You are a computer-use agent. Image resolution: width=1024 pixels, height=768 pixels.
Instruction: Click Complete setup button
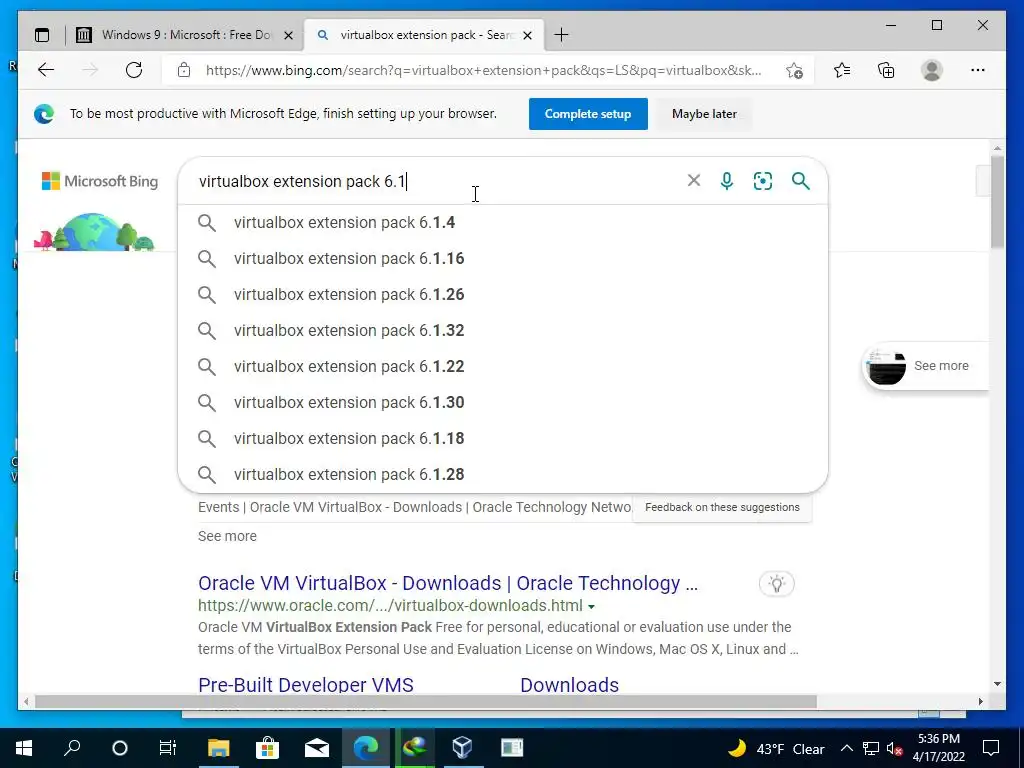(588, 114)
